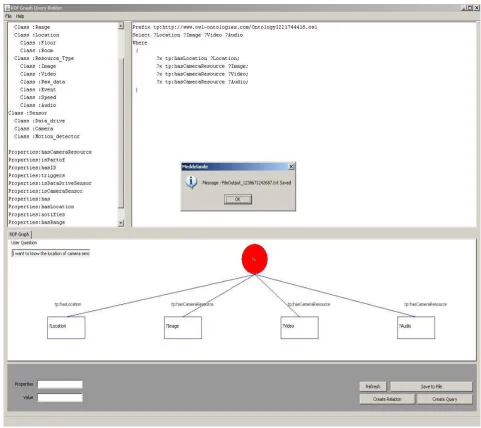The height and width of the screenshot is (428, 481).
Task: Select 'Class :Video' in the list
Action: [x=38, y=74]
